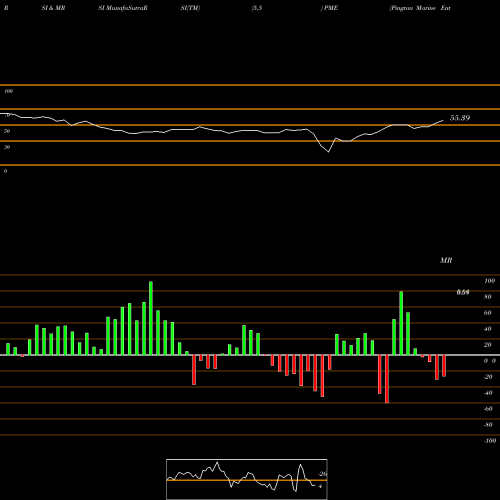Click the "SI(TM)" header label
The height and width of the screenshot is (500, 500).
point(190,8)
